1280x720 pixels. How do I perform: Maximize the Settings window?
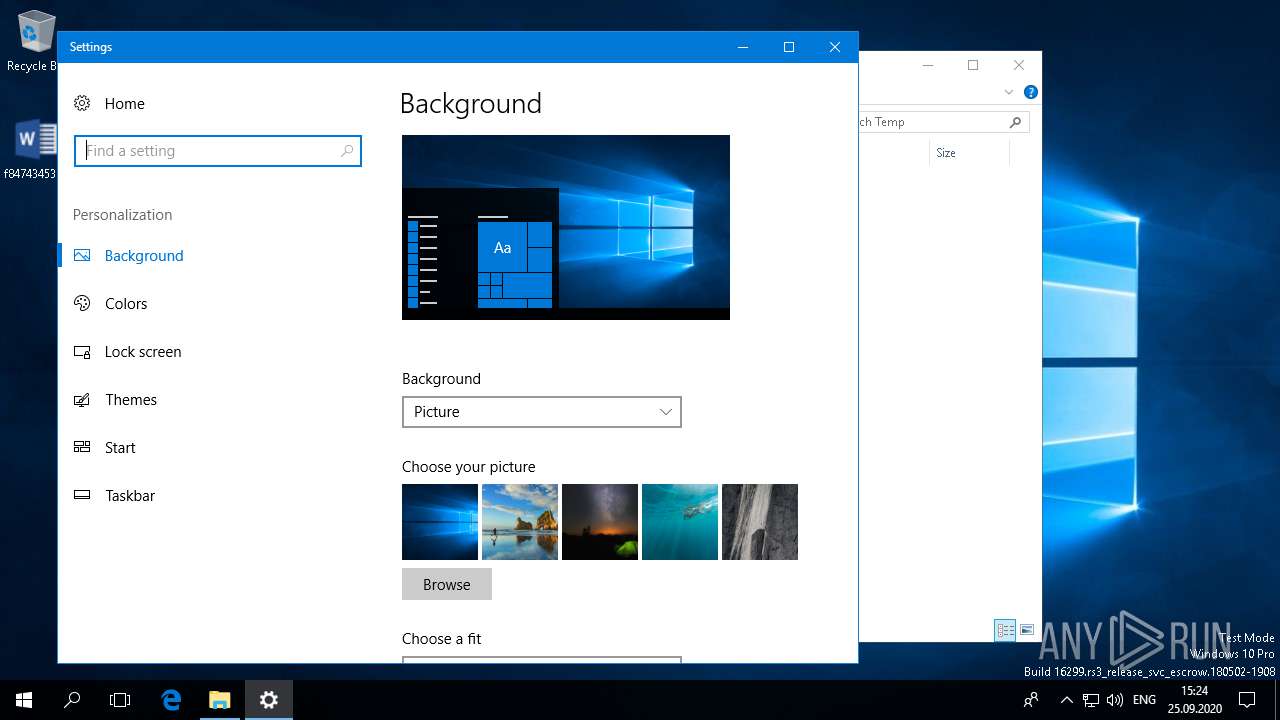coord(789,47)
